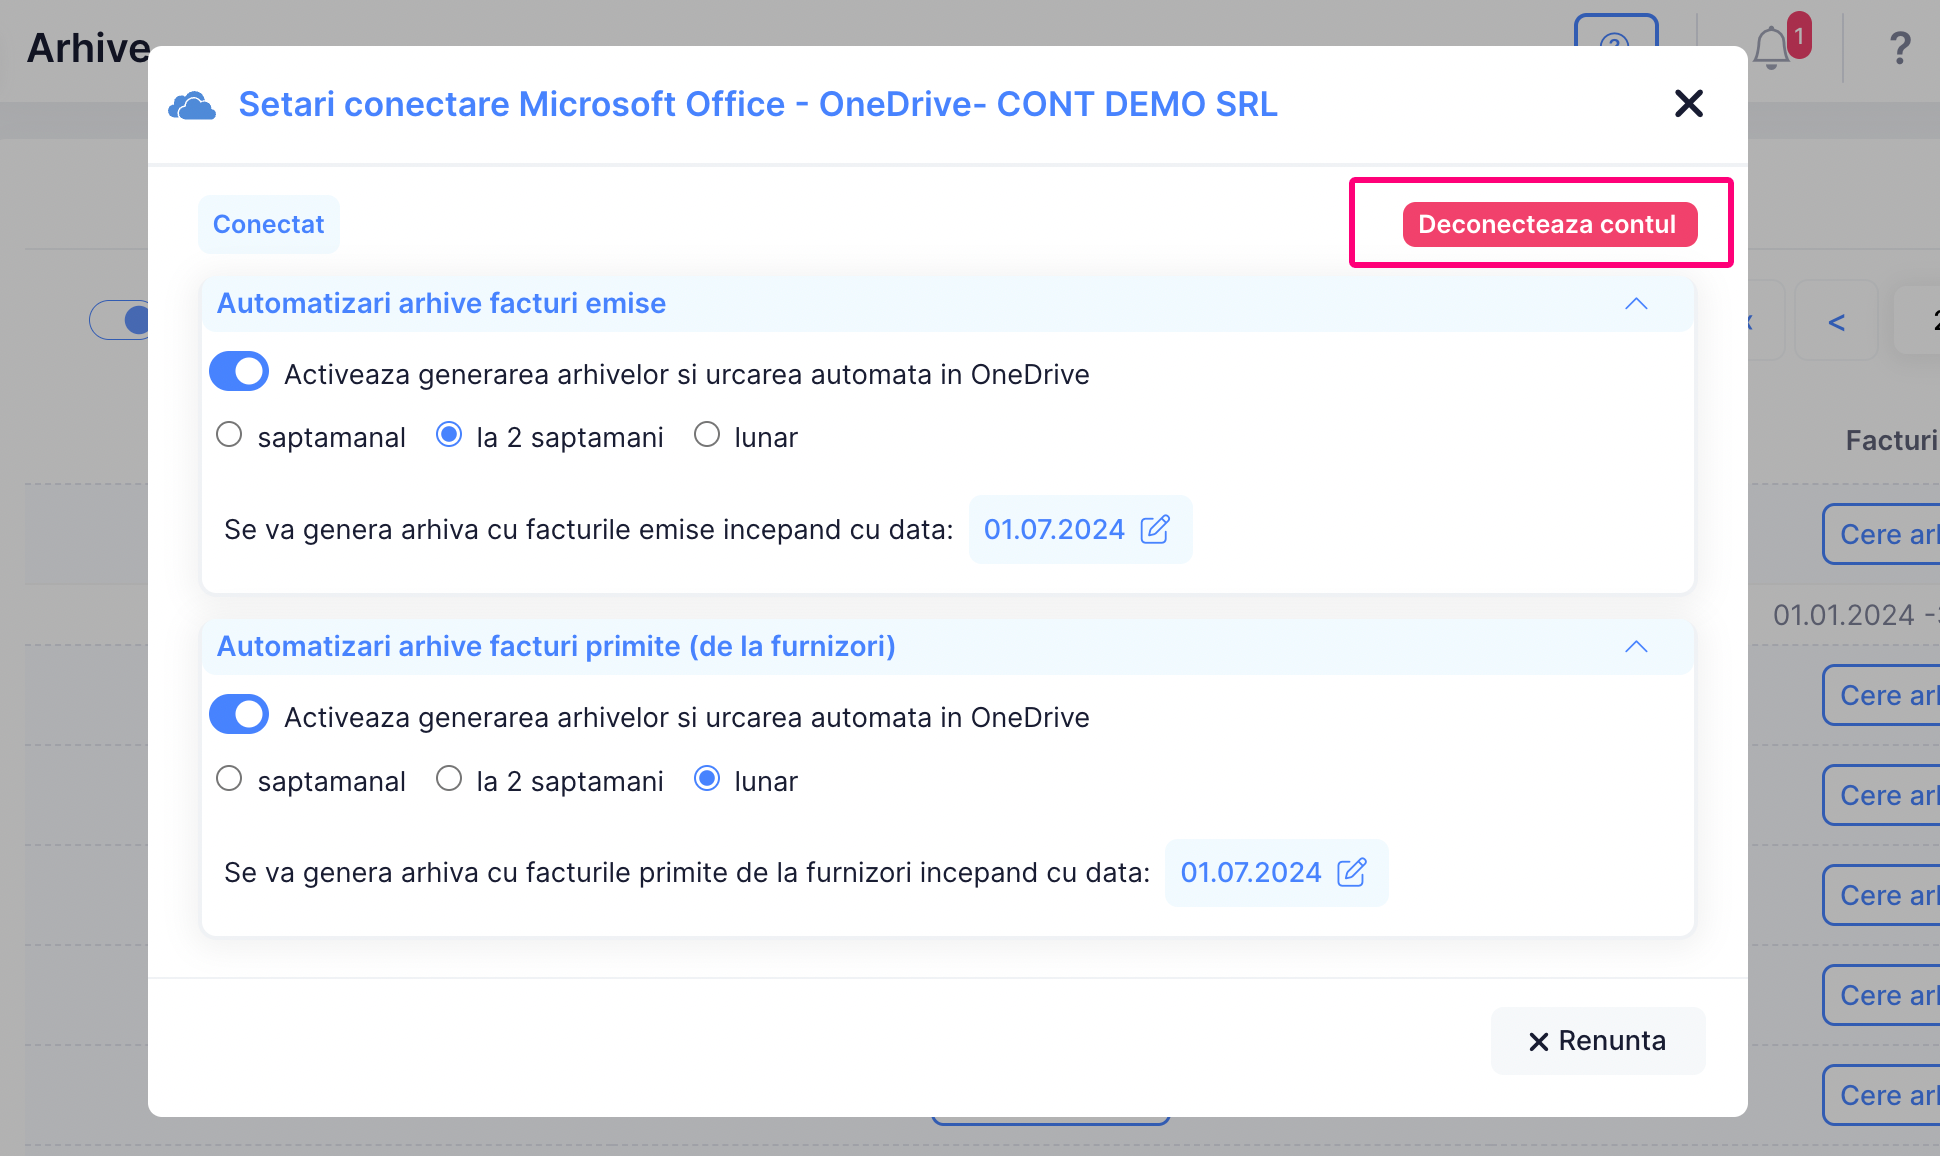Click 'Automatizari arhive facturi emise' heading
1940x1156 pixels.
coord(441,303)
